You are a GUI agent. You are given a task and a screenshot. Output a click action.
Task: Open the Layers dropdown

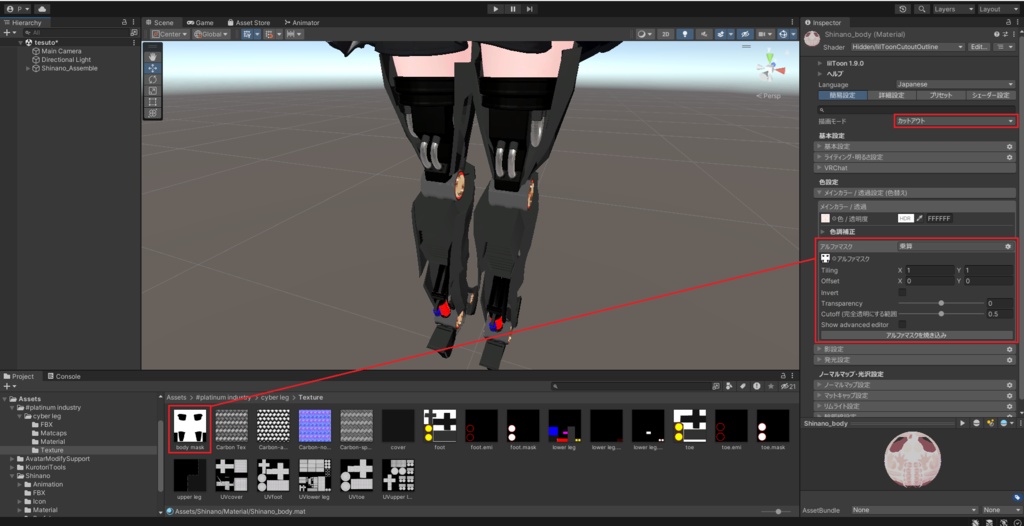(953, 9)
